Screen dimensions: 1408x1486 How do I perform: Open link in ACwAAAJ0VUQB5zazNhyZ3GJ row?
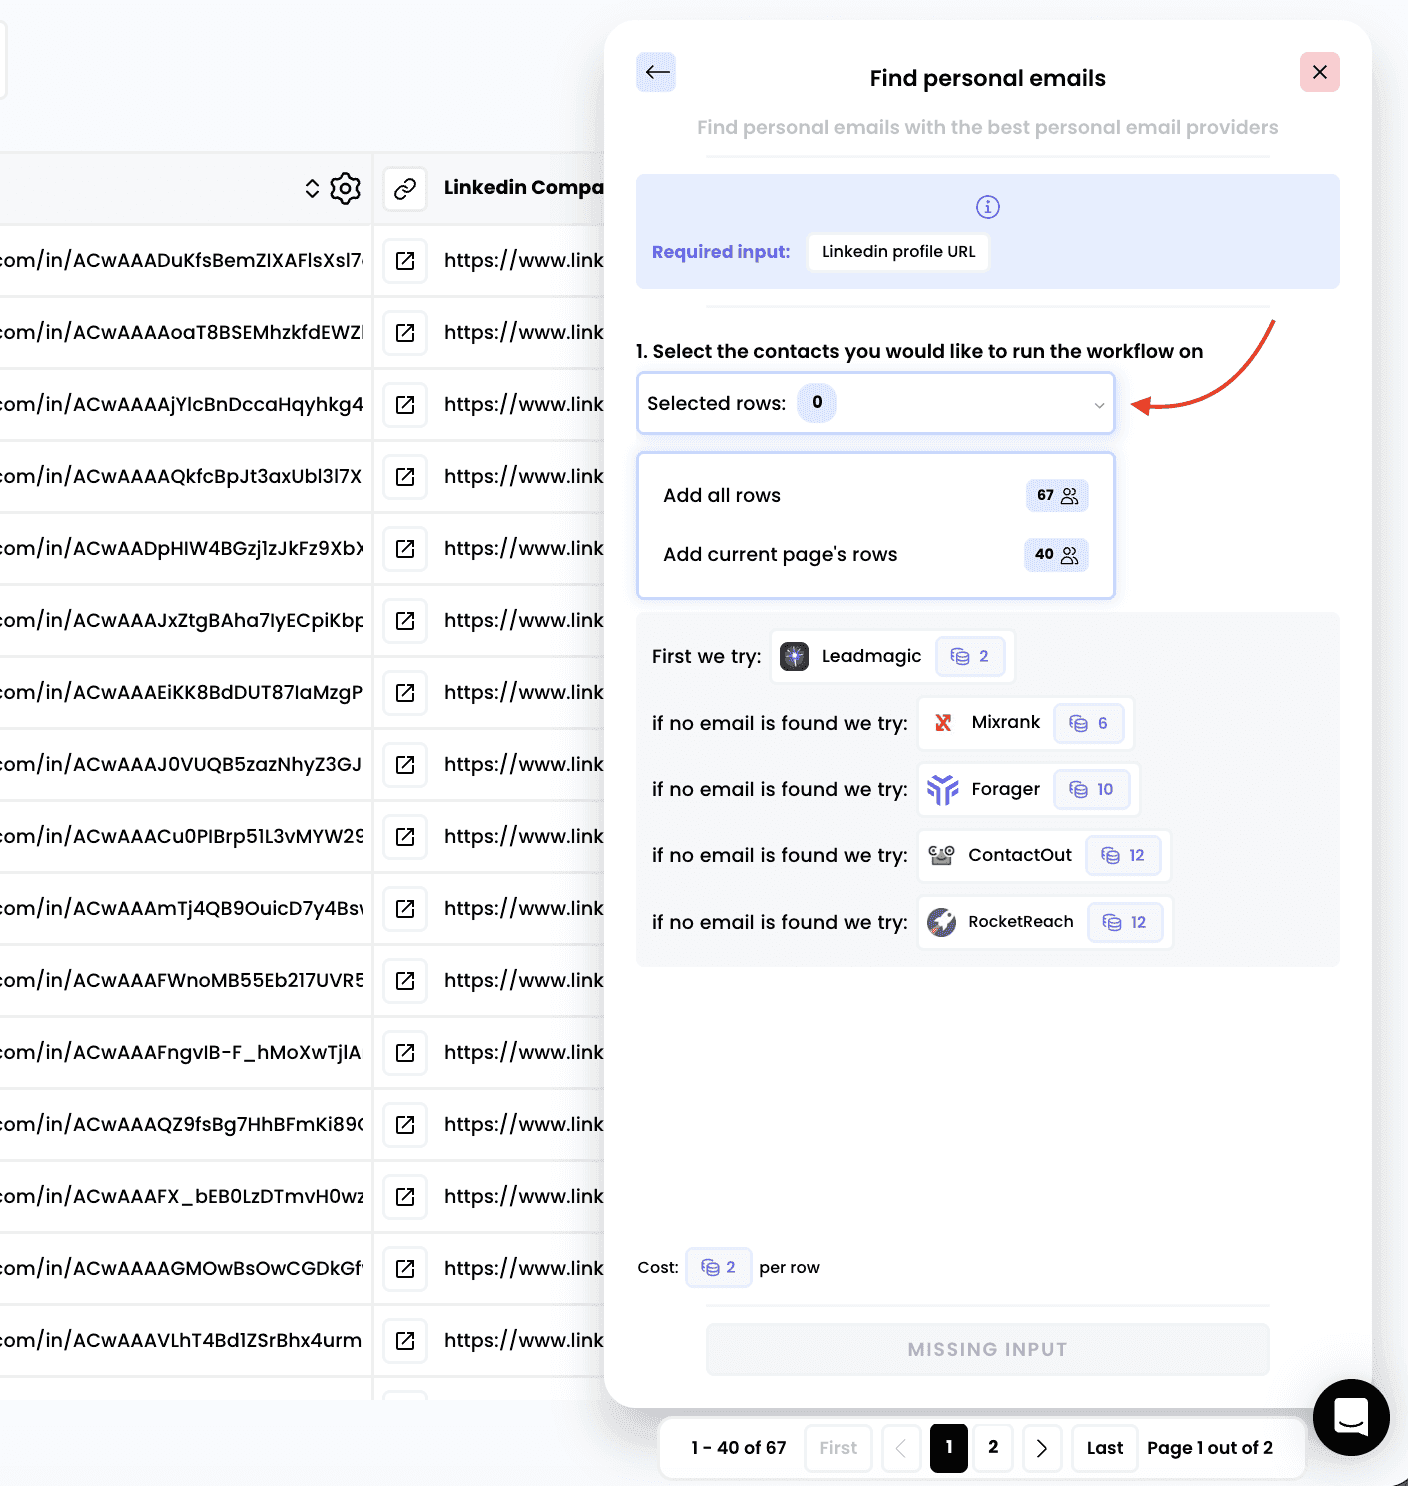coord(405,765)
